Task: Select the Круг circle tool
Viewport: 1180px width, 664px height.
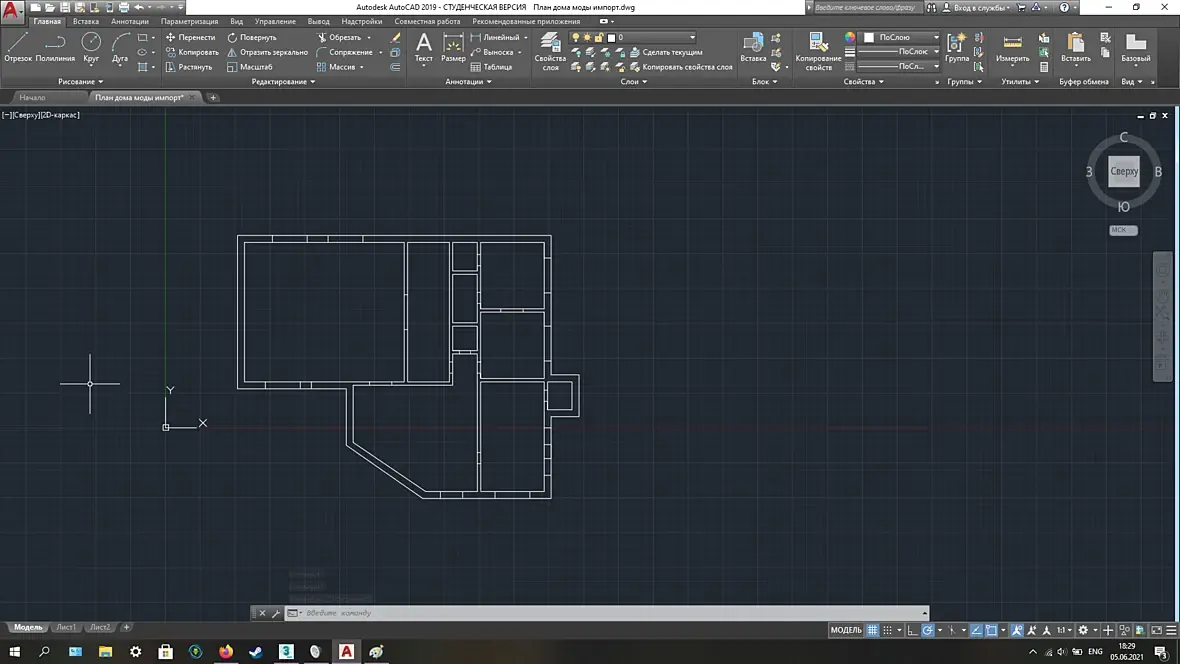Action: 91,47
